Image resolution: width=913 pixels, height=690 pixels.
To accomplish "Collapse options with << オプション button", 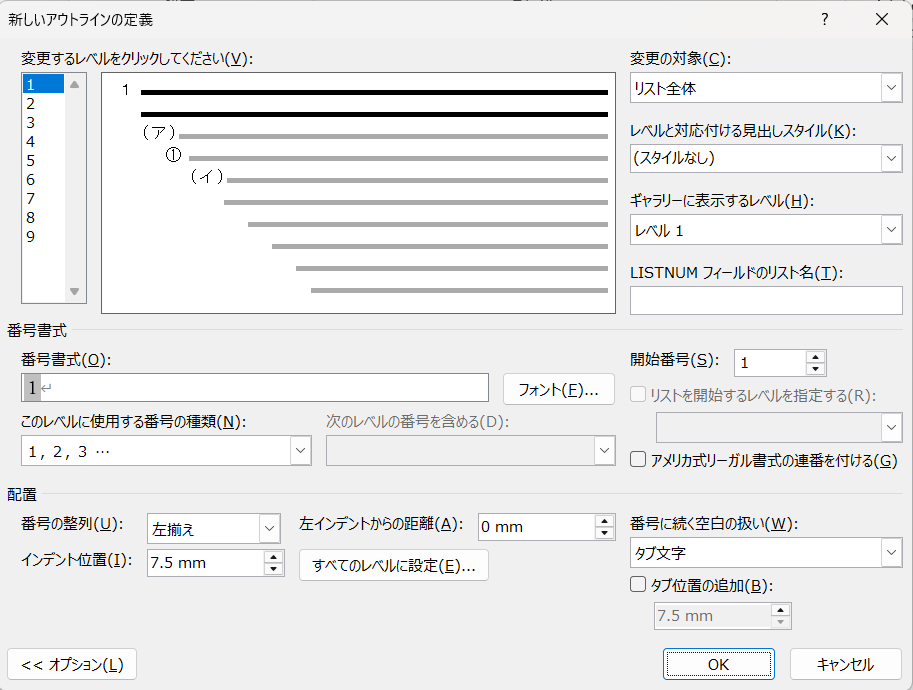I will pyautogui.click(x=72, y=664).
